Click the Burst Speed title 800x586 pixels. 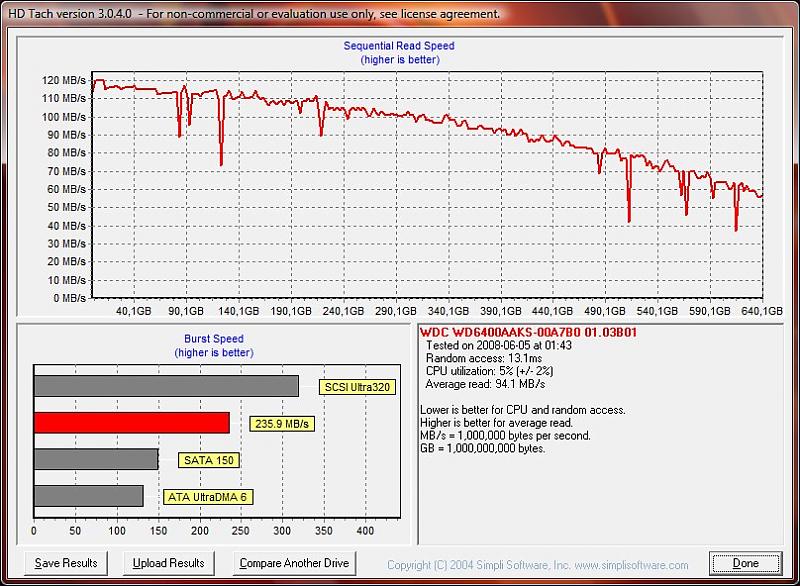tap(214, 339)
